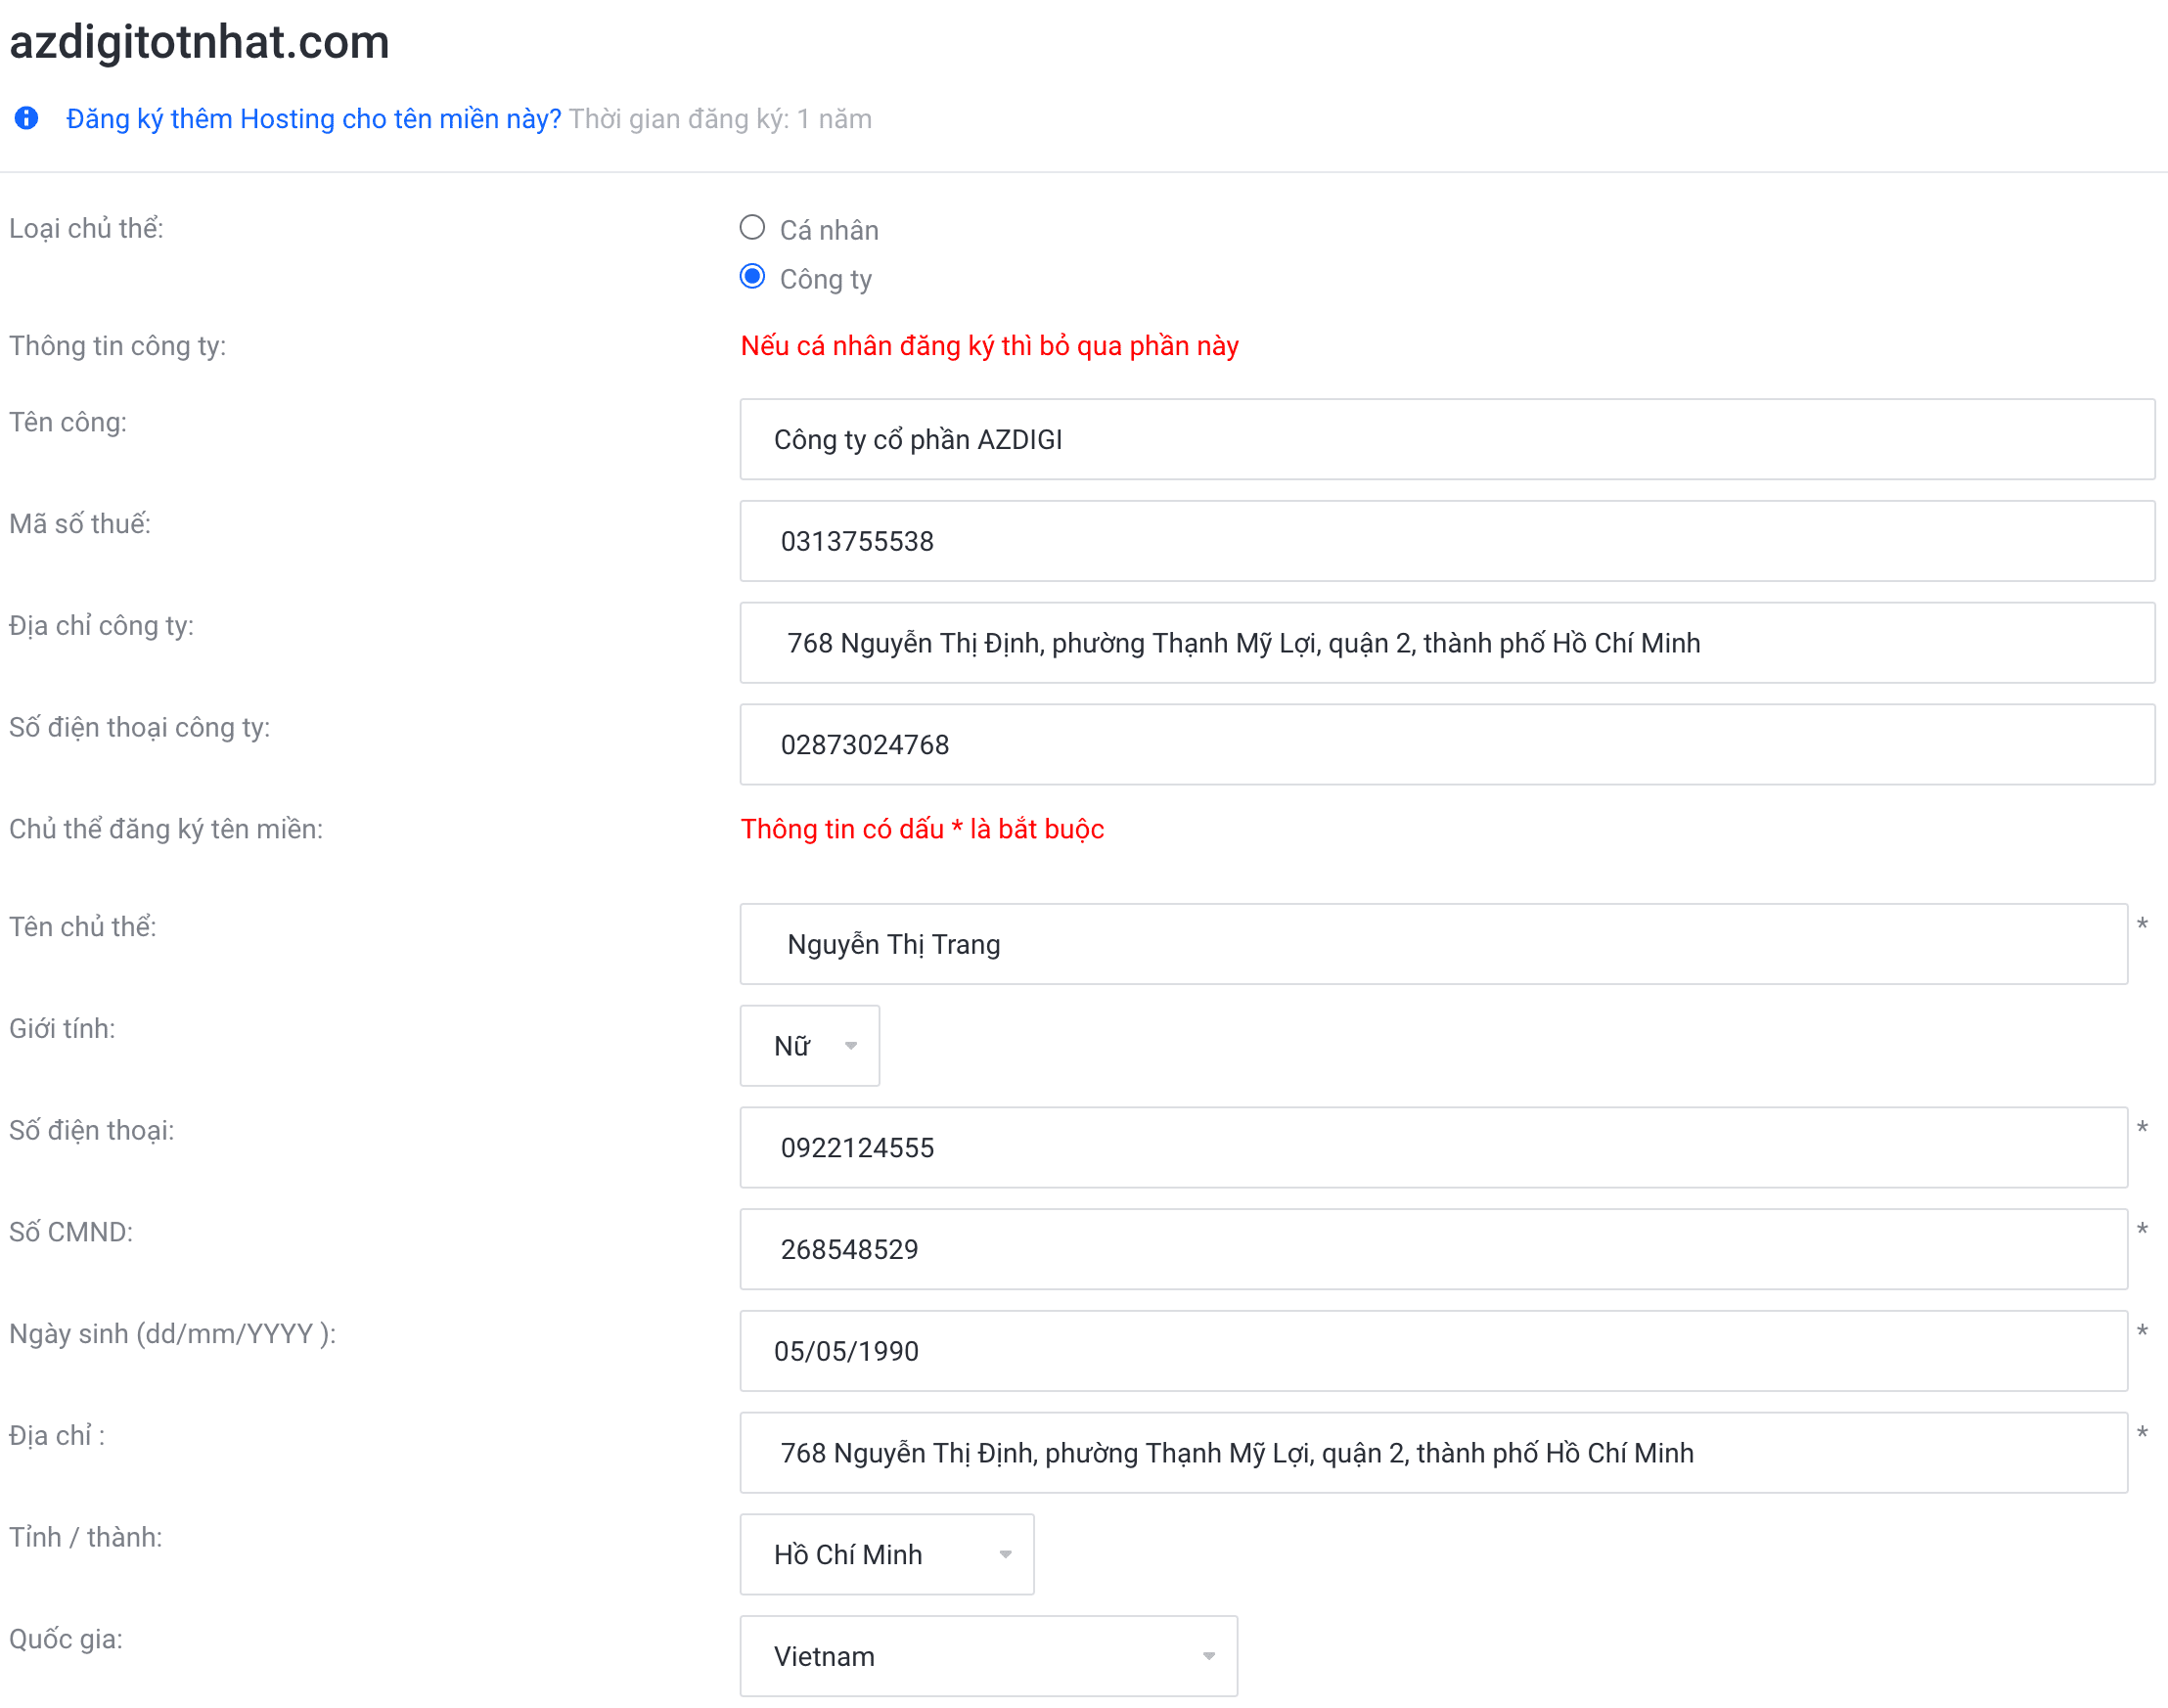Click the company name input field
Image resolution: width=2168 pixels, height=1708 pixels.
pos(1446,440)
